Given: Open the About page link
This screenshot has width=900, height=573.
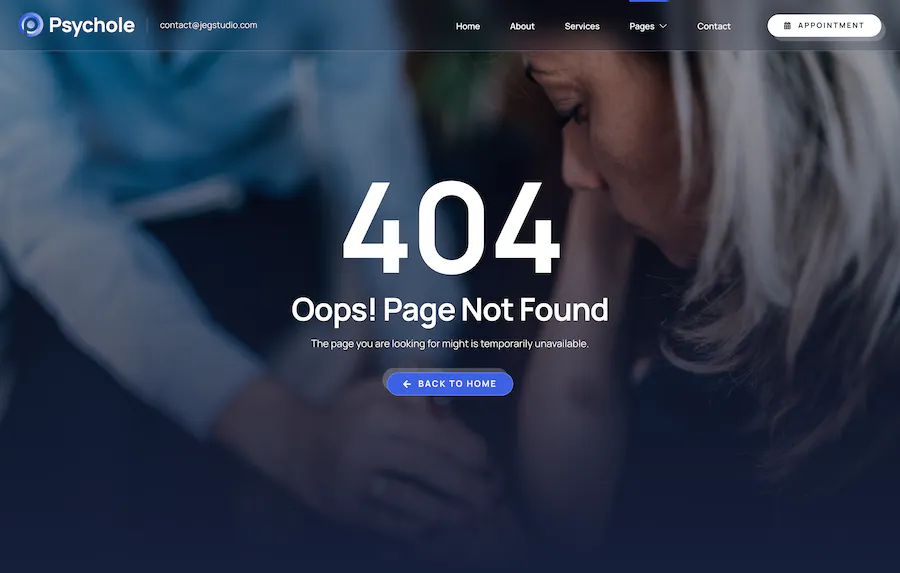Looking at the screenshot, I should pos(522,26).
